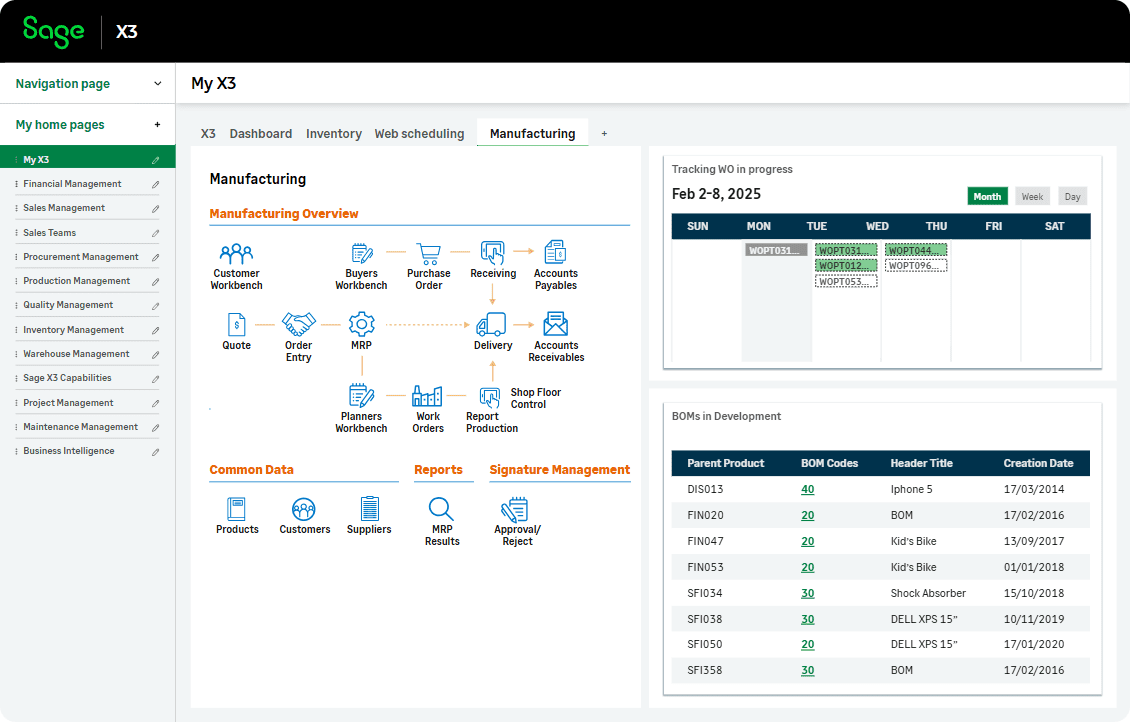Open Accounts Receivables envelope icon
Screen dimensions: 1130x723
point(556,324)
